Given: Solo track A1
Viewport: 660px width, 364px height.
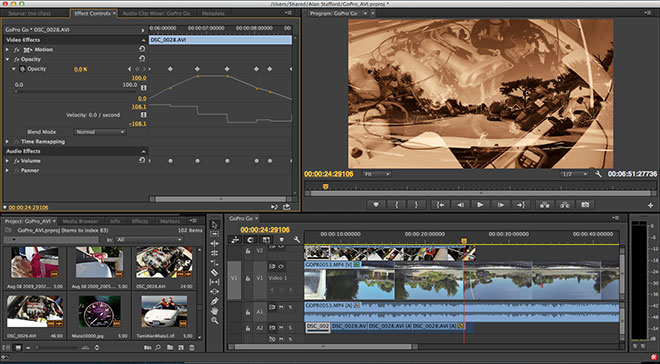Looking at the screenshot, I should pyautogui.click(x=290, y=307).
